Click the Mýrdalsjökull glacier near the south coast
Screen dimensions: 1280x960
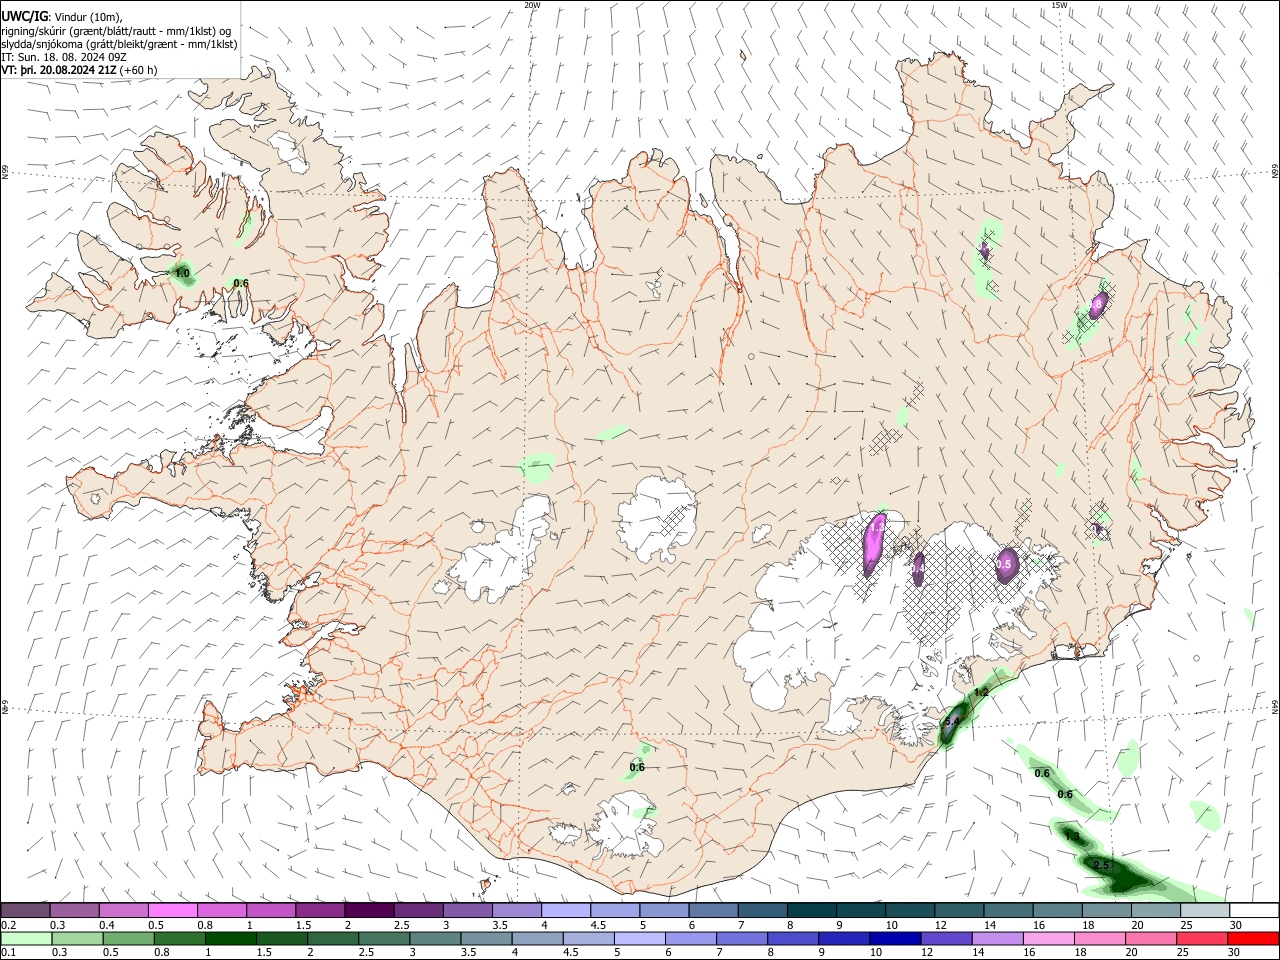coord(625,828)
